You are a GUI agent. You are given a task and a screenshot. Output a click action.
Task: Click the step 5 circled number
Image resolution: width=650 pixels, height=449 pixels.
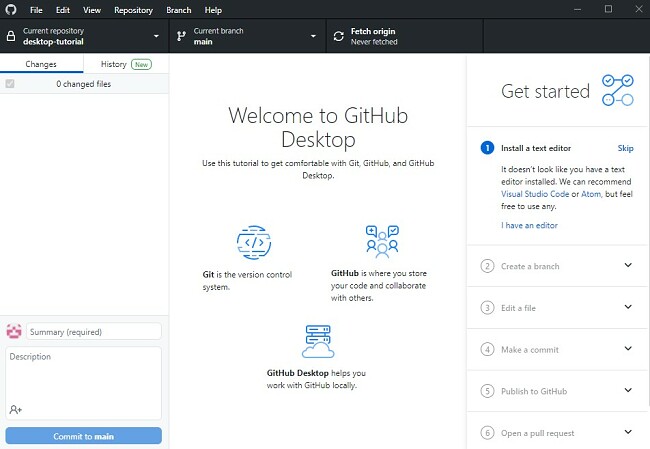click(487, 391)
